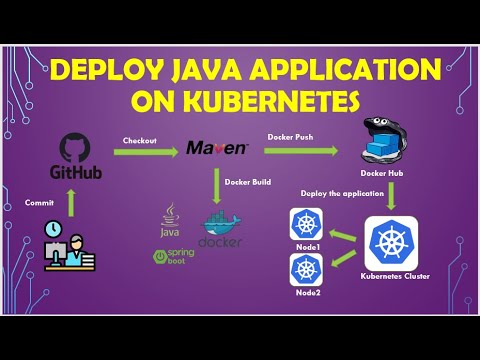Click the 'Kubernetes Cluster' caption

pyautogui.click(x=395, y=276)
